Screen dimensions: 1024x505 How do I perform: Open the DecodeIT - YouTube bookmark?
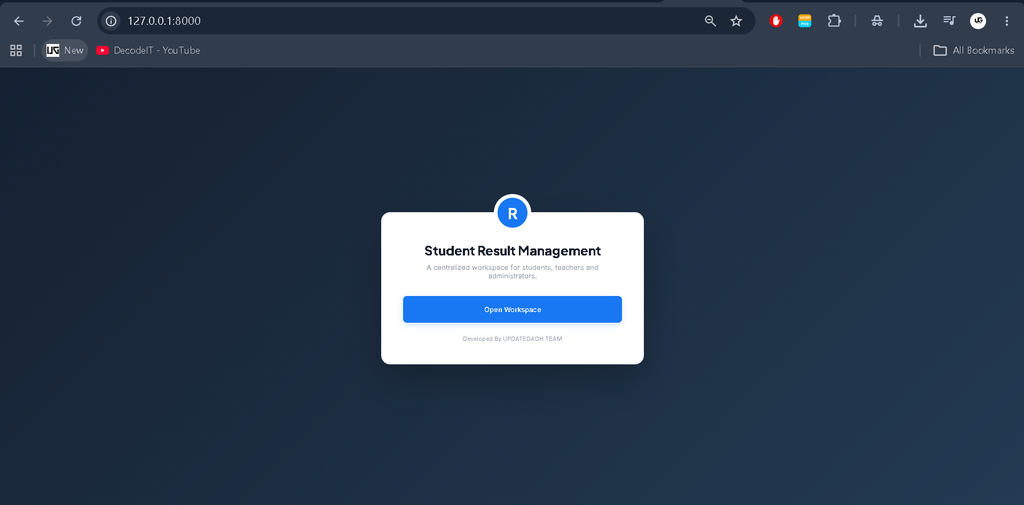pos(148,50)
